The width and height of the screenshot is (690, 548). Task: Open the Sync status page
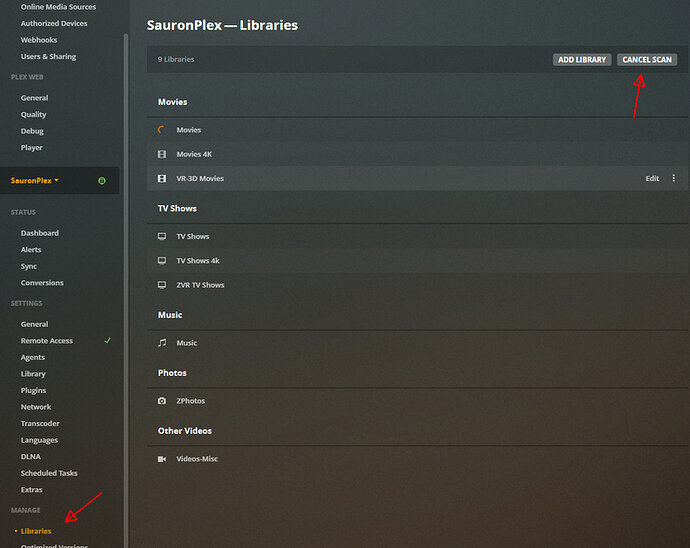pos(29,266)
